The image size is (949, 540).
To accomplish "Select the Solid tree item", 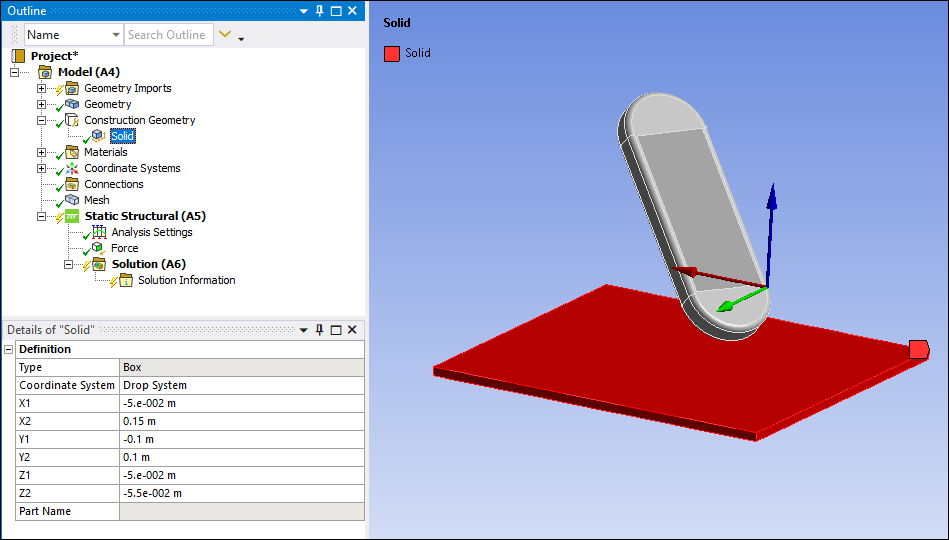I will click(122, 136).
